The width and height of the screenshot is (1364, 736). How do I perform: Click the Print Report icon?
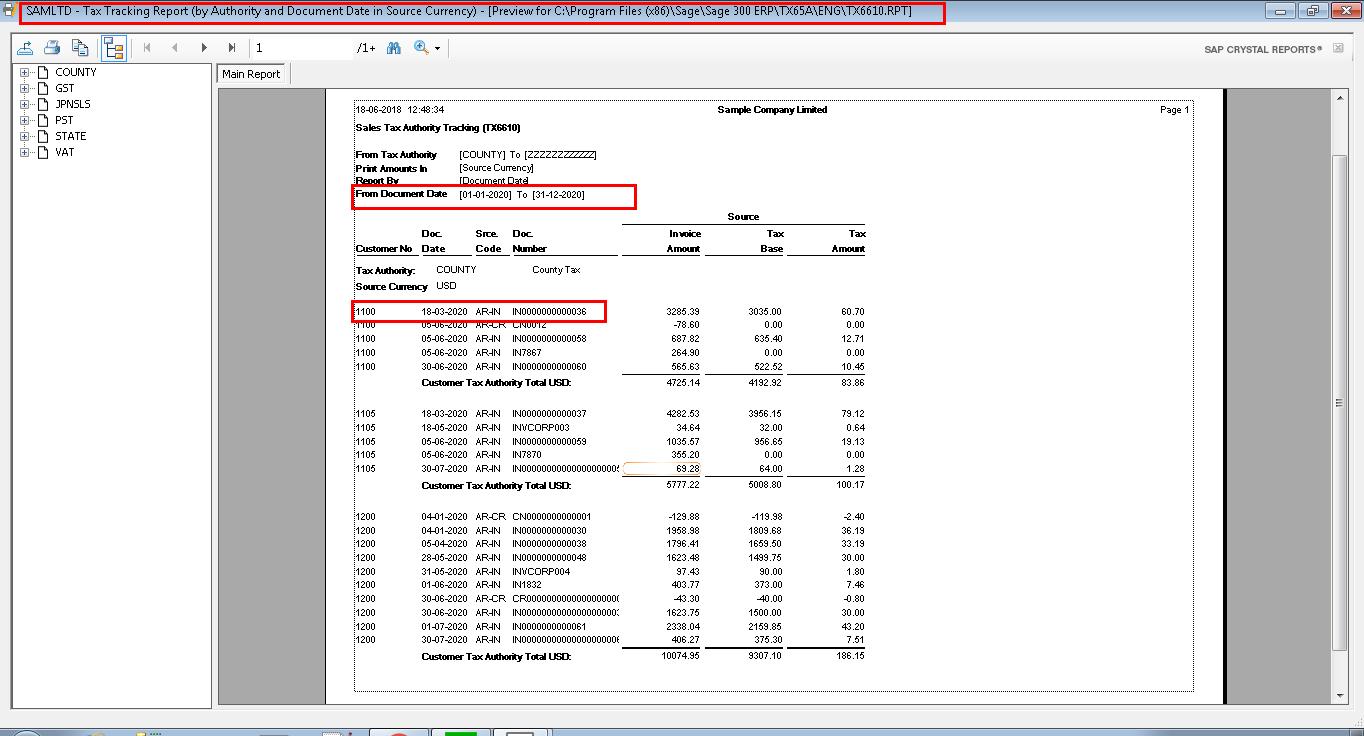53,48
